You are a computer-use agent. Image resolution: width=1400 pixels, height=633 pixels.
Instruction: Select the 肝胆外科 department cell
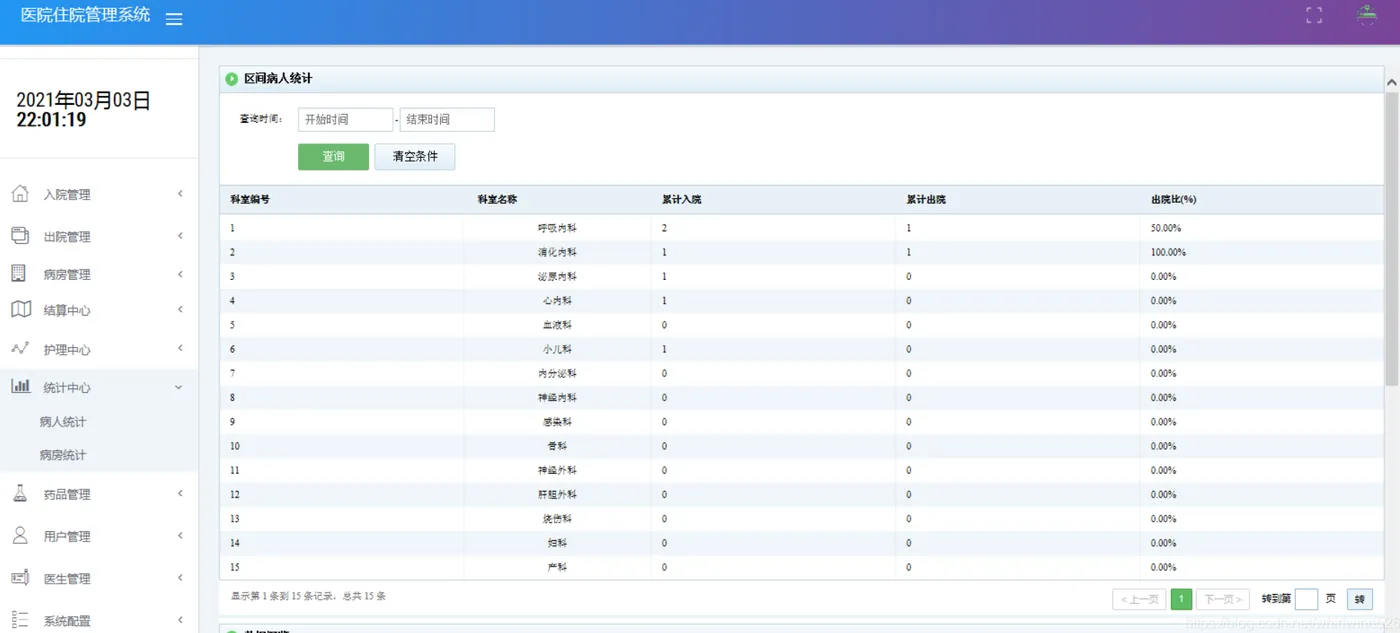(557, 495)
